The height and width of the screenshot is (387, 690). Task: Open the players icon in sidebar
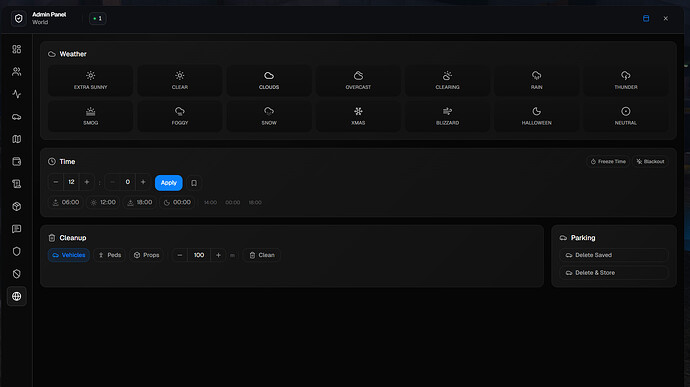[17, 72]
